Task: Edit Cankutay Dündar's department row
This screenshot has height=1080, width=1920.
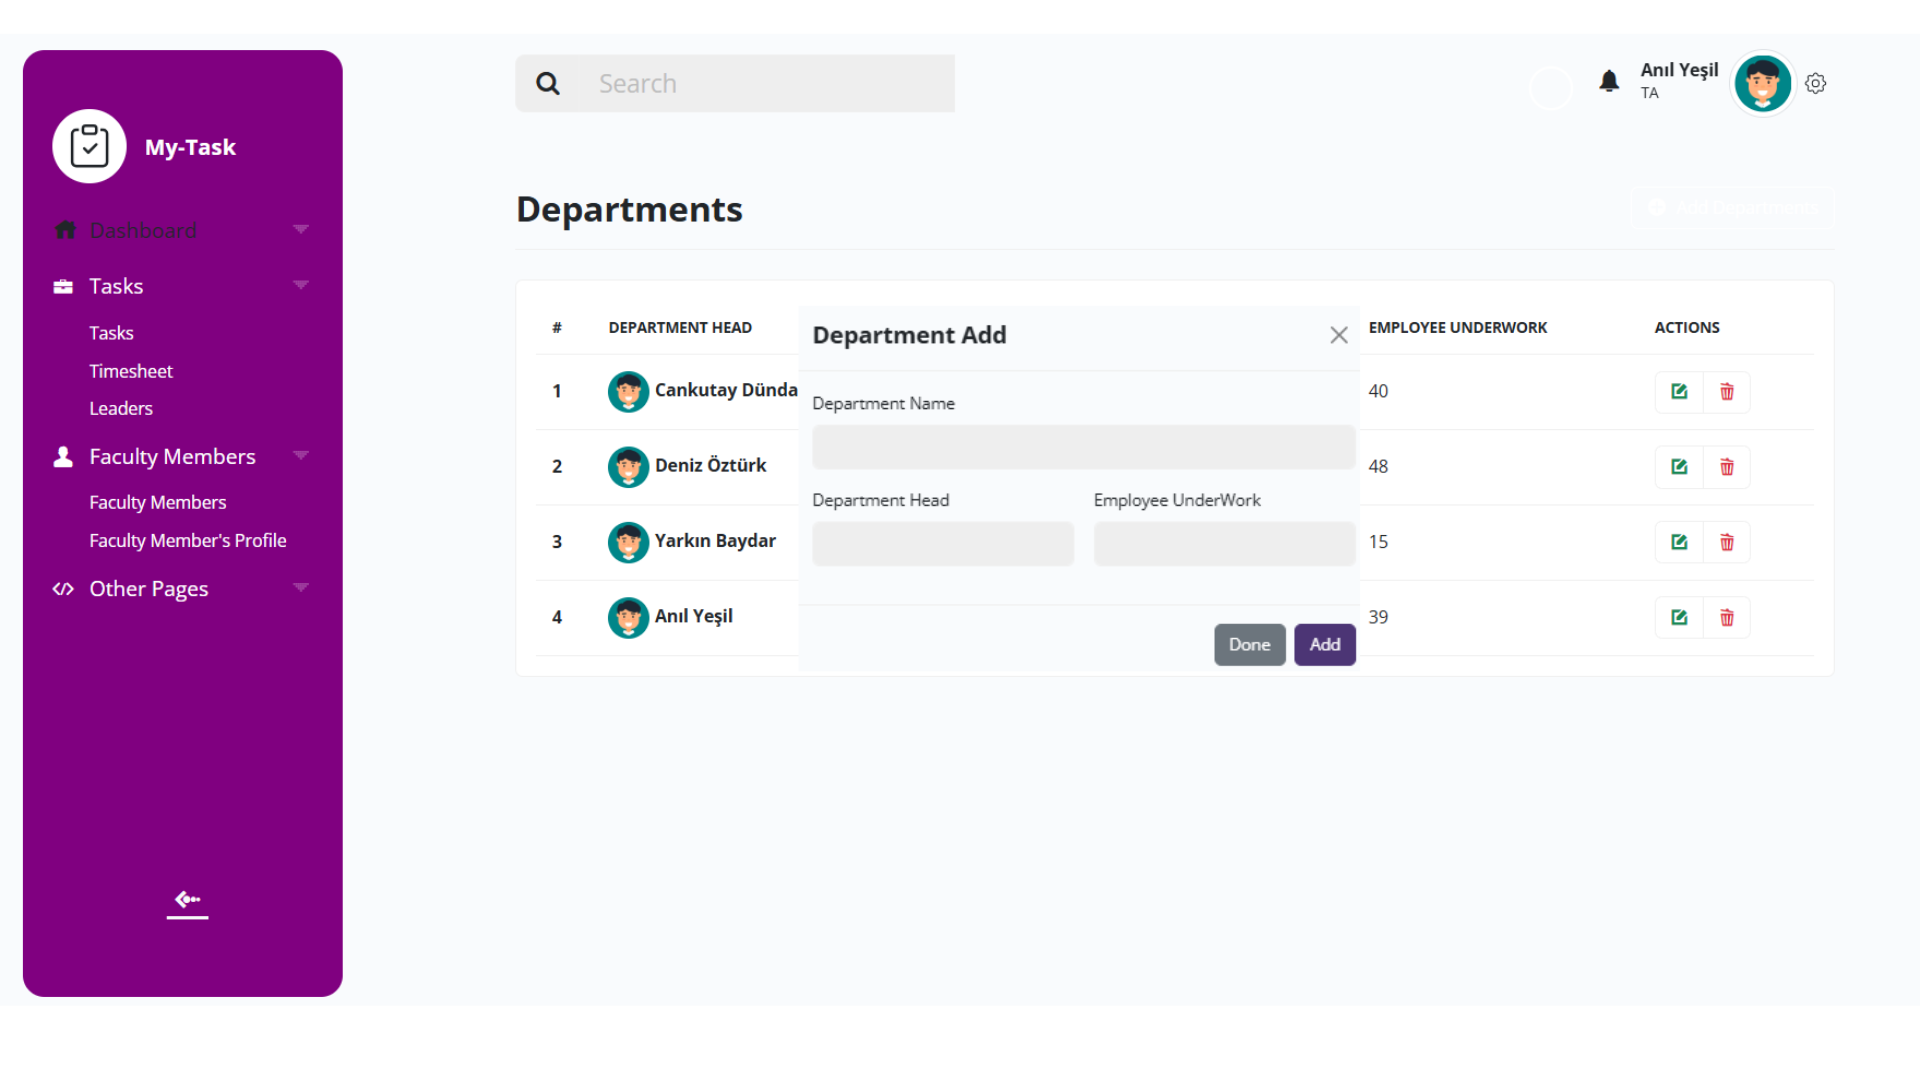Action: pyautogui.click(x=1679, y=391)
